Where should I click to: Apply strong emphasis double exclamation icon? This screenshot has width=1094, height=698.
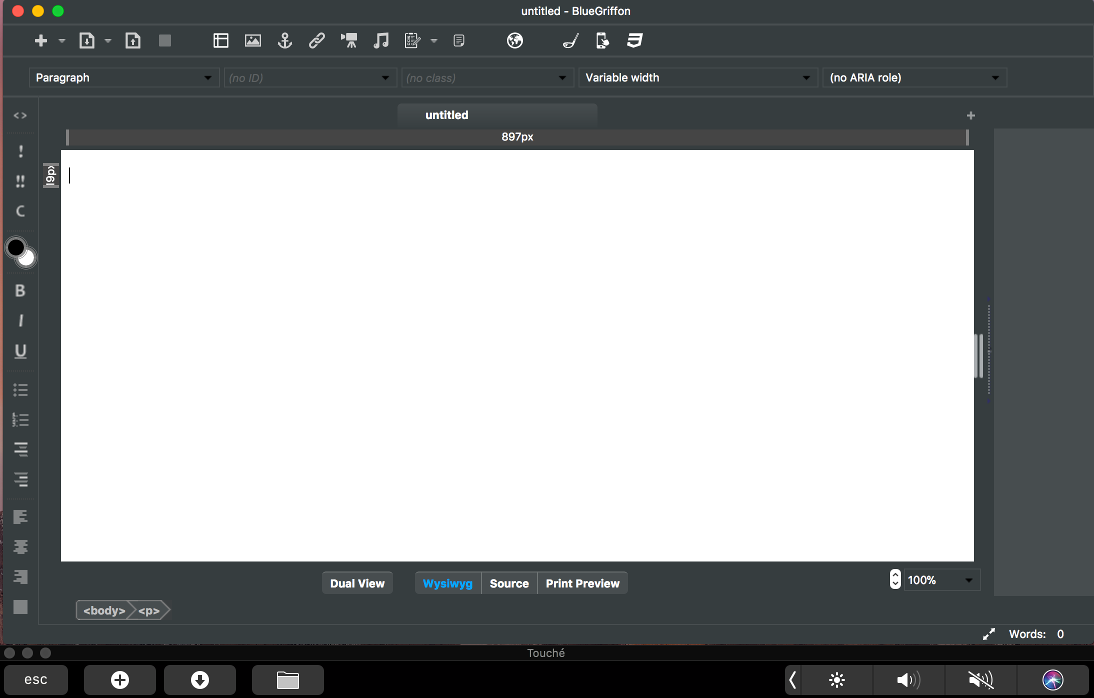(20, 181)
